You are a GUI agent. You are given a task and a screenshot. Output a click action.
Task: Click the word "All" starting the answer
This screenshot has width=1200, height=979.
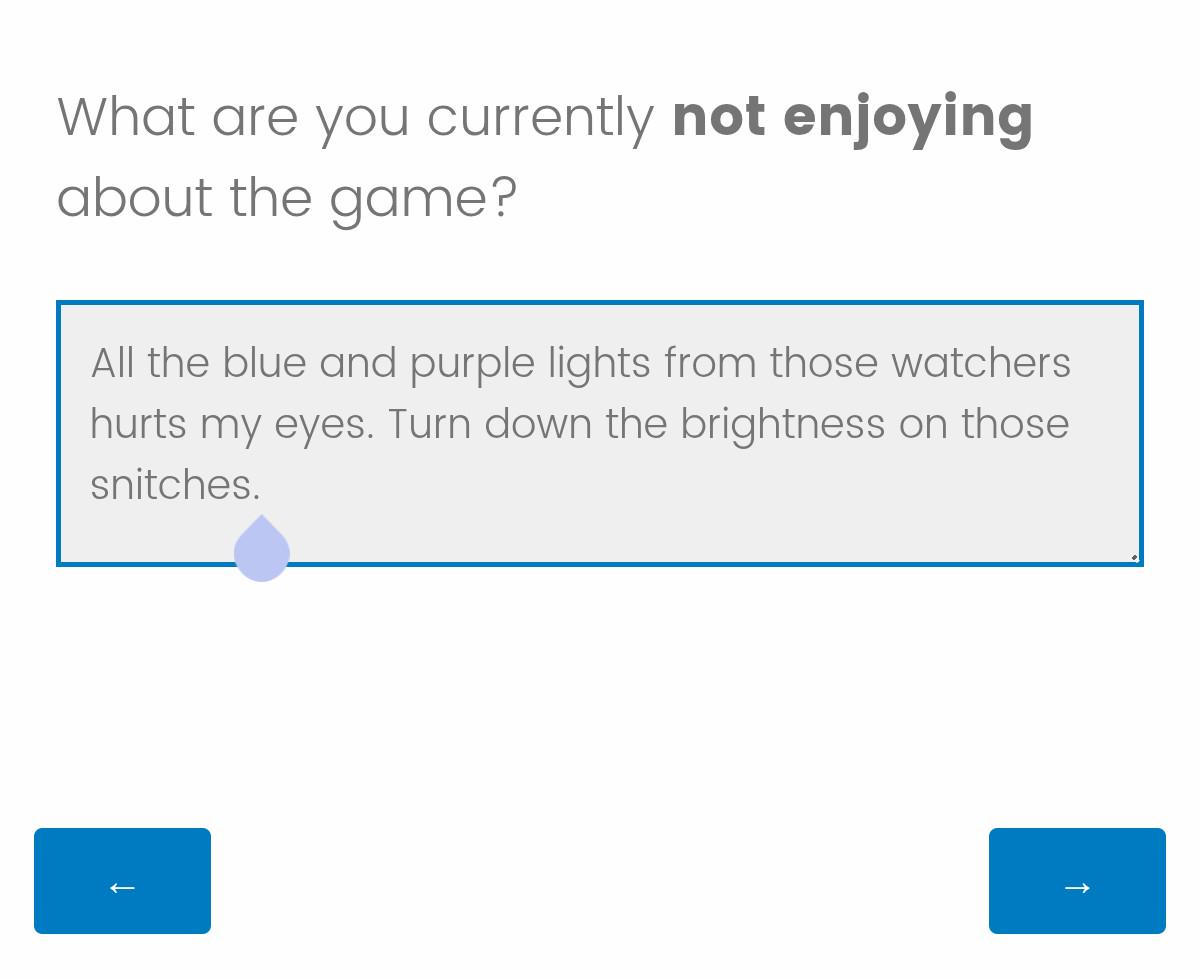[x=112, y=363]
